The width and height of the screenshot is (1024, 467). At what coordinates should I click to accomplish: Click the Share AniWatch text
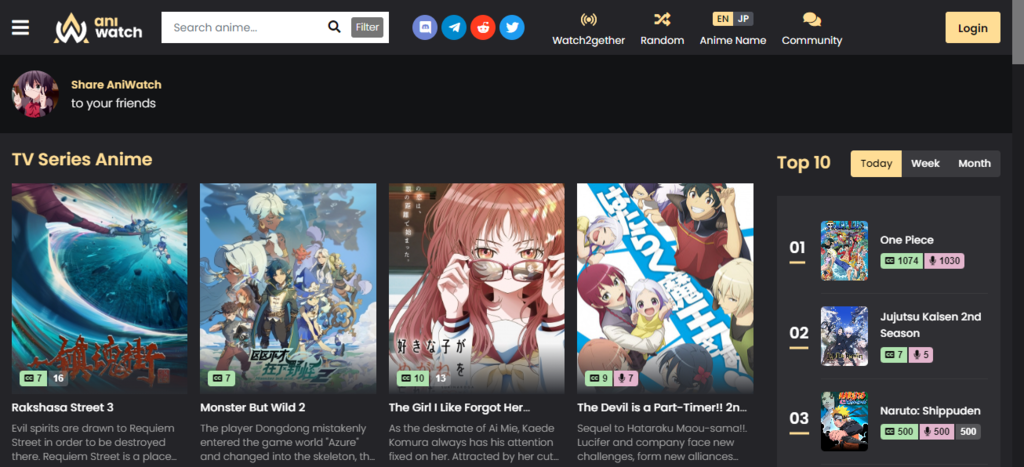click(x=116, y=85)
